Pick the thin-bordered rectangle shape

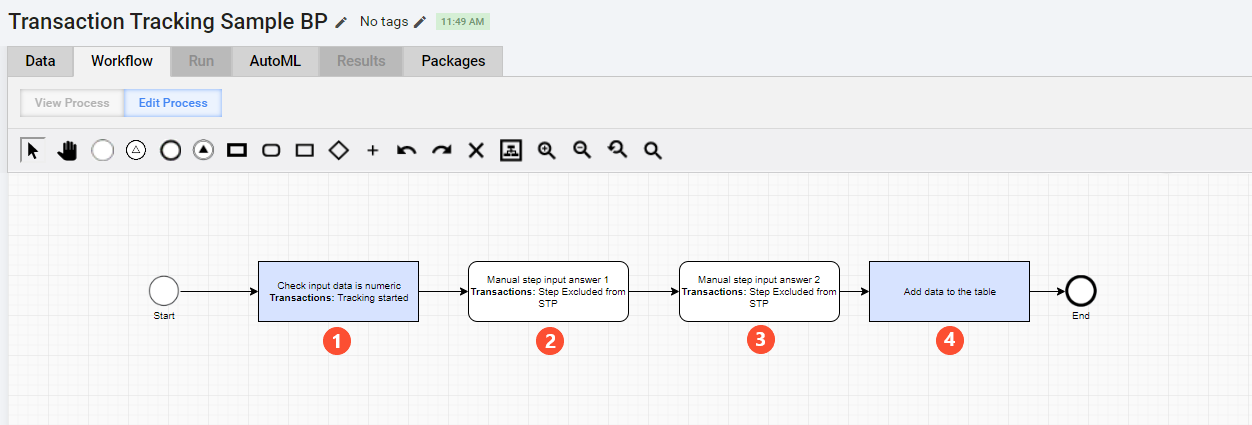click(305, 150)
